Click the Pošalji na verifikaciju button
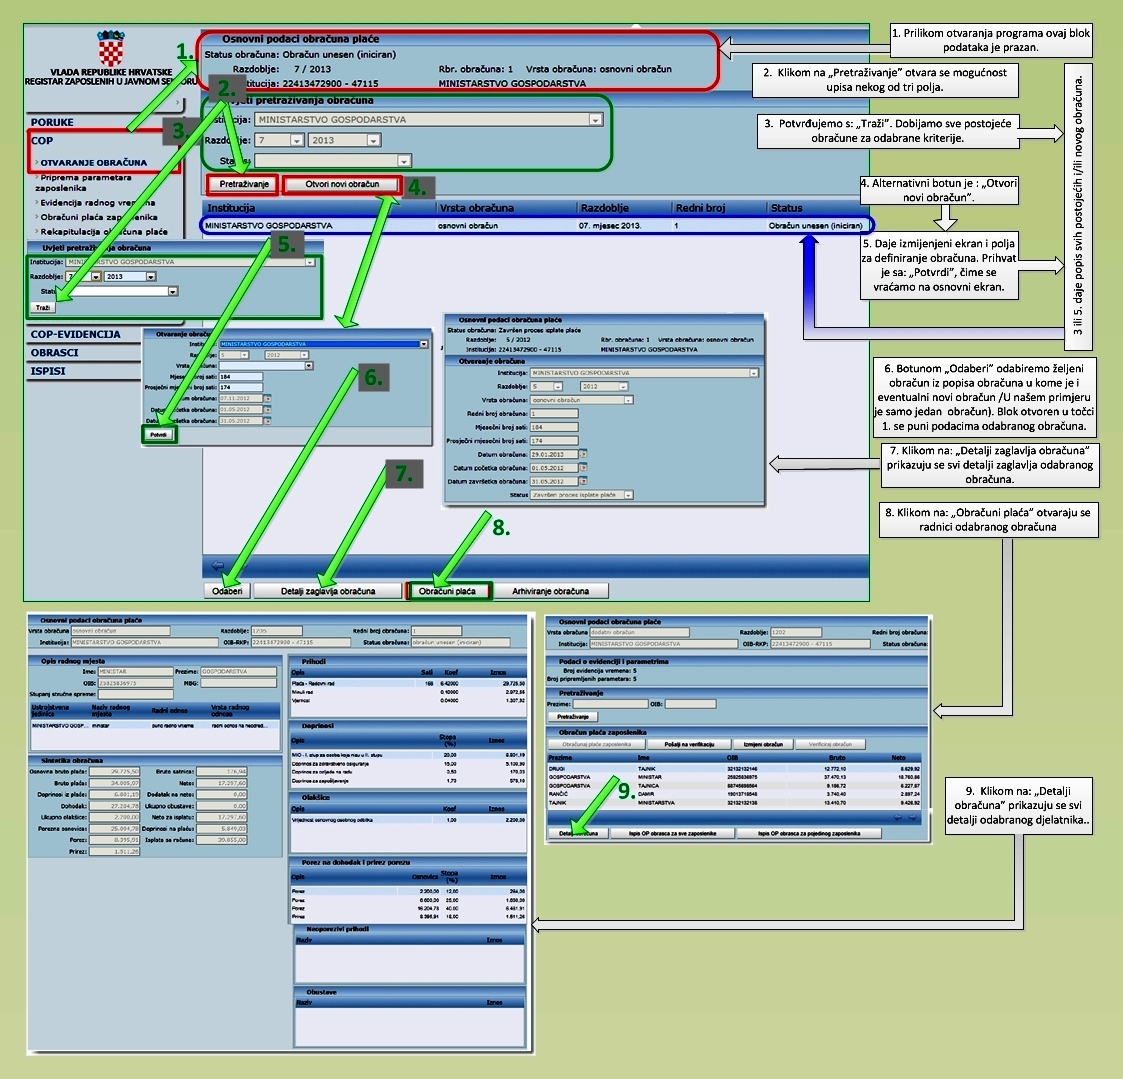This screenshot has height=1079, width=1123. 689,744
